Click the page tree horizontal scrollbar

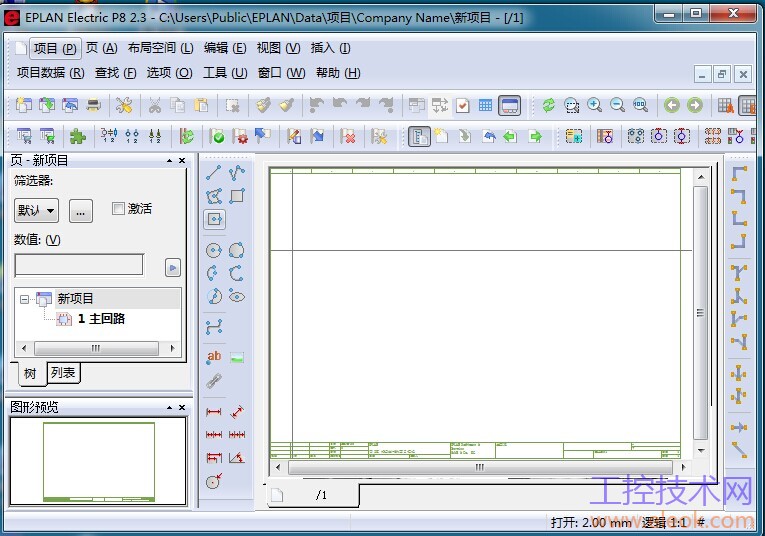97,348
